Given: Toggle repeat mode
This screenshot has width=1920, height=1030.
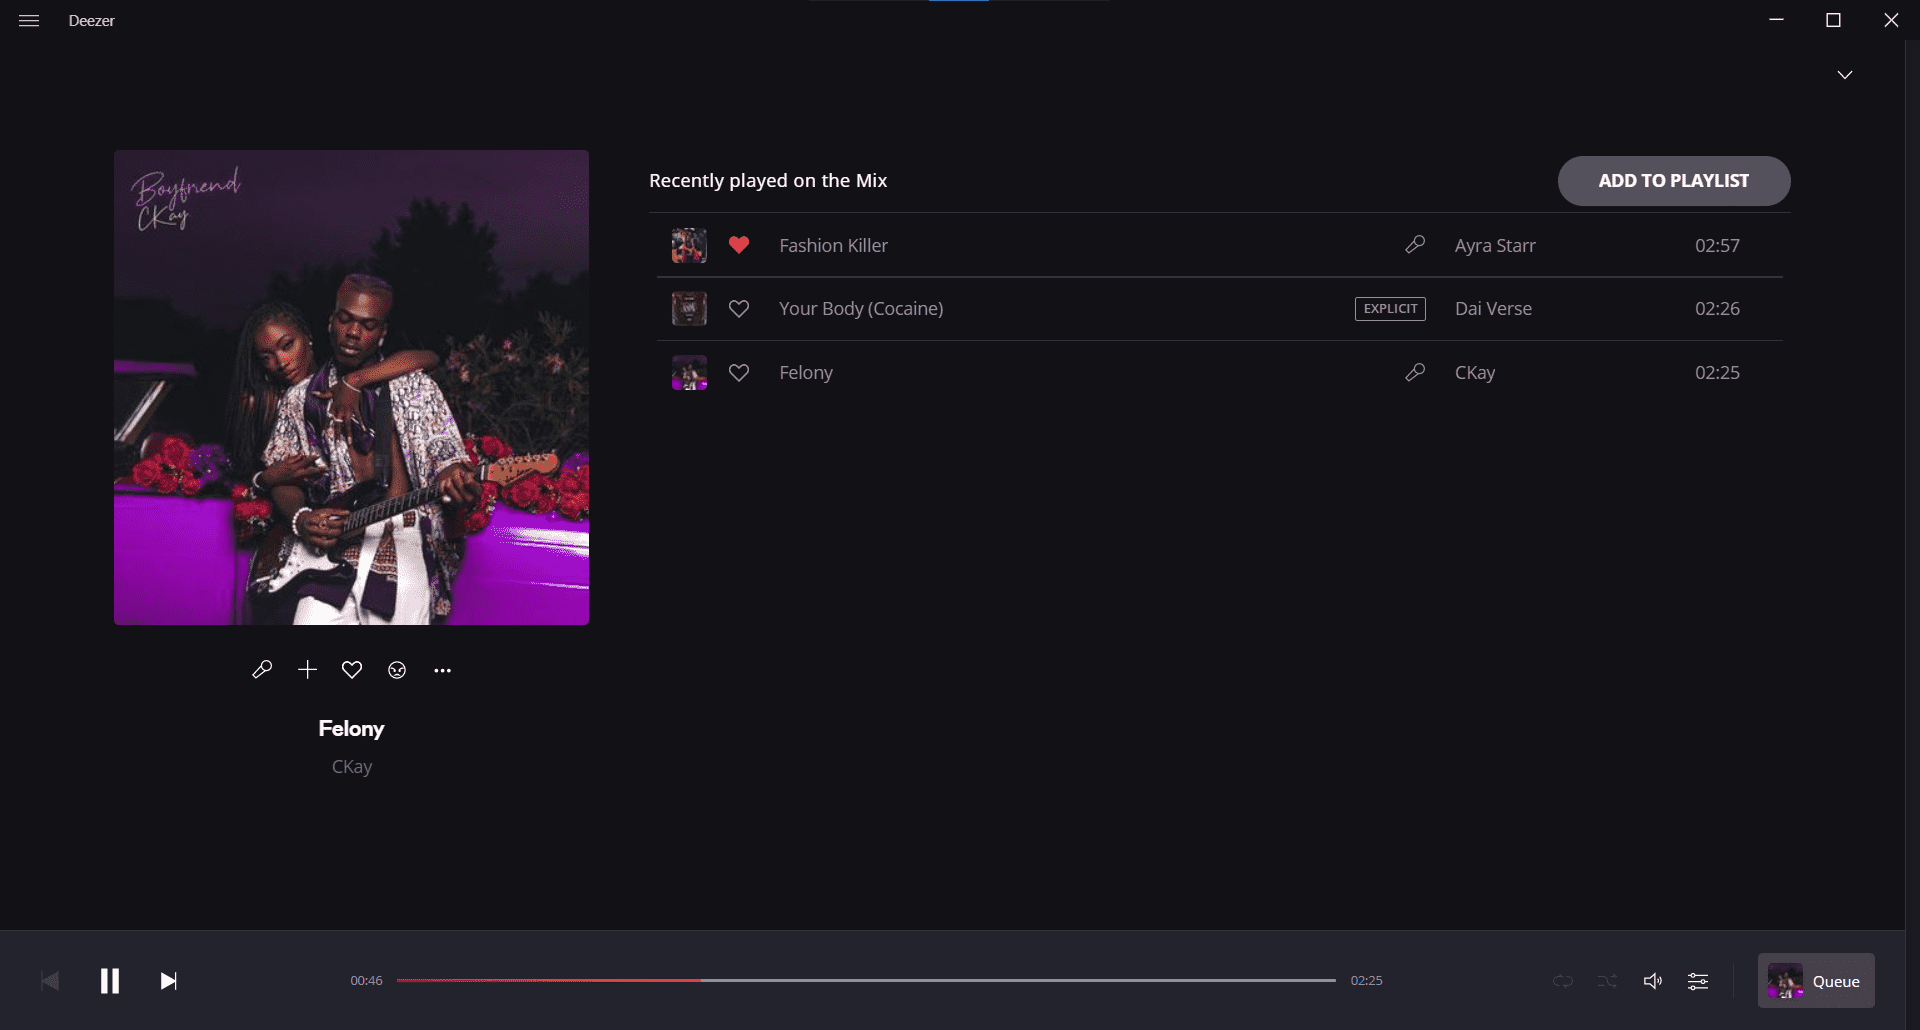Looking at the screenshot, I should (x=1563, y=981).
